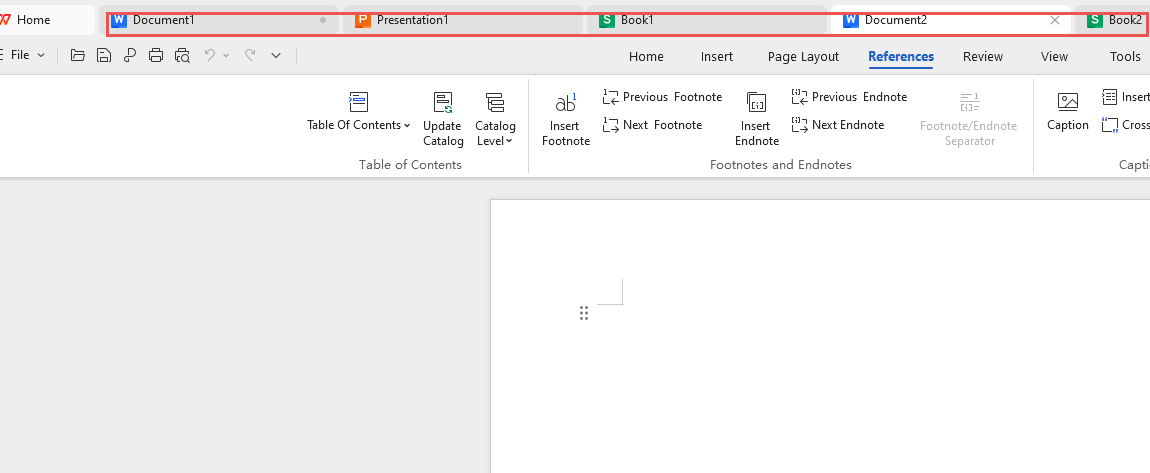Open the Page Layout ribbon tab
1150x473 pixels.
tap(803, 56)
